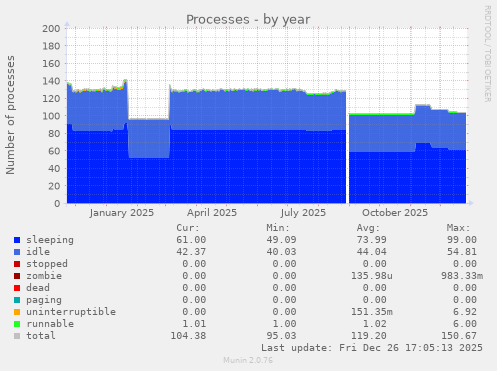Click the 'zombie' legend label
This screenshot has width=497, height=371.
point(44,276)
